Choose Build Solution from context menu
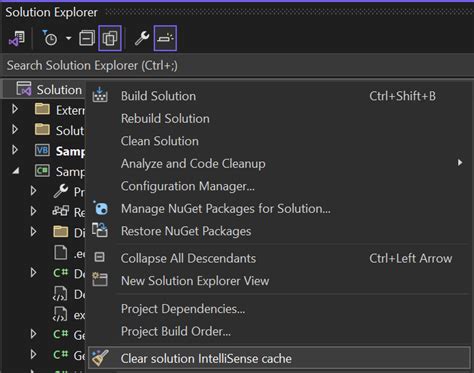474x373 pixels. click(278, 96)
